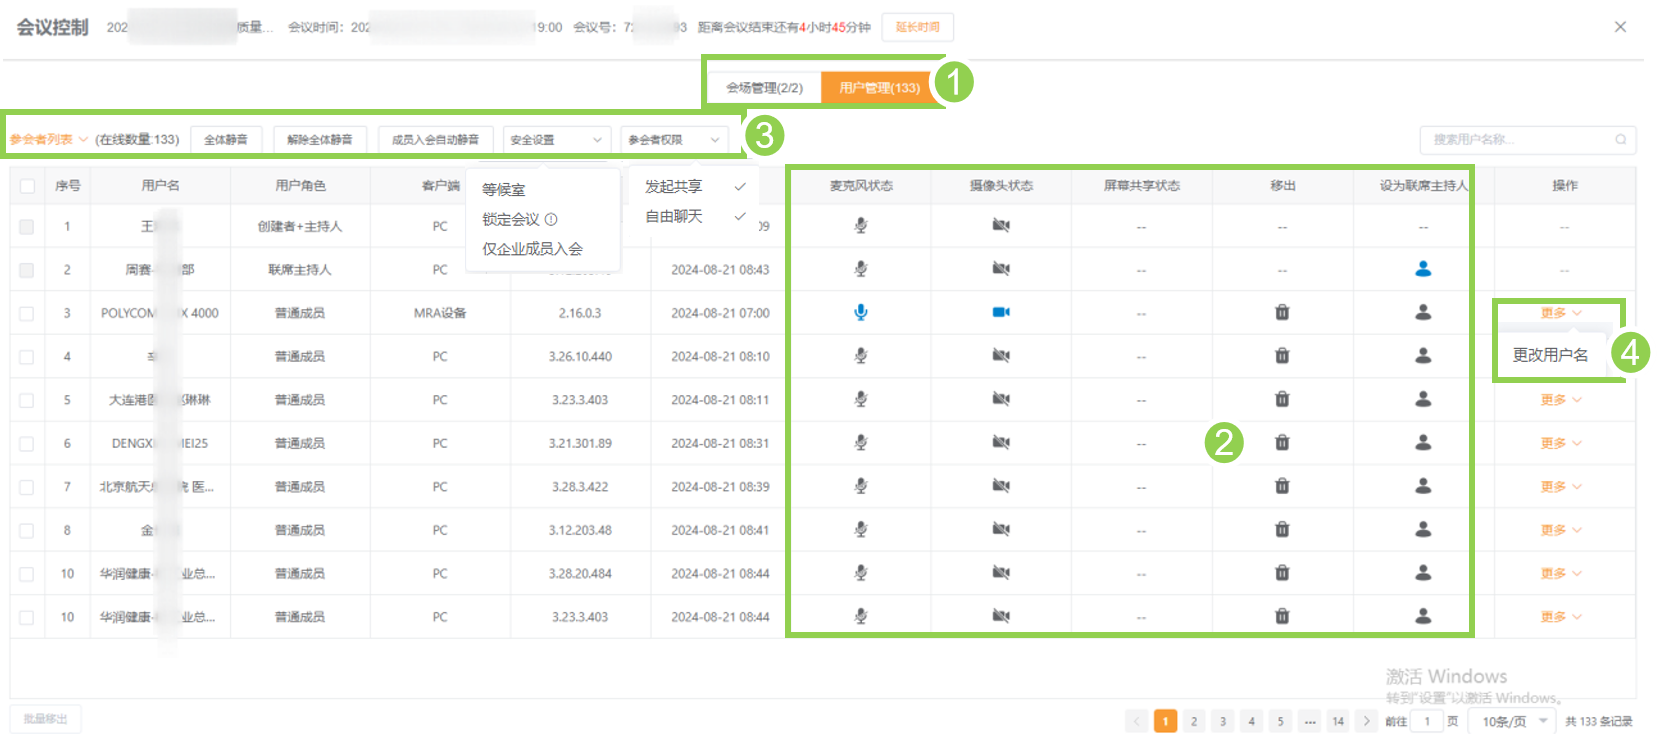This screenshot has height=739, width=1657.
Task: Check the checkbox for row 3 POLYCOM
Action: click(27, 313)
